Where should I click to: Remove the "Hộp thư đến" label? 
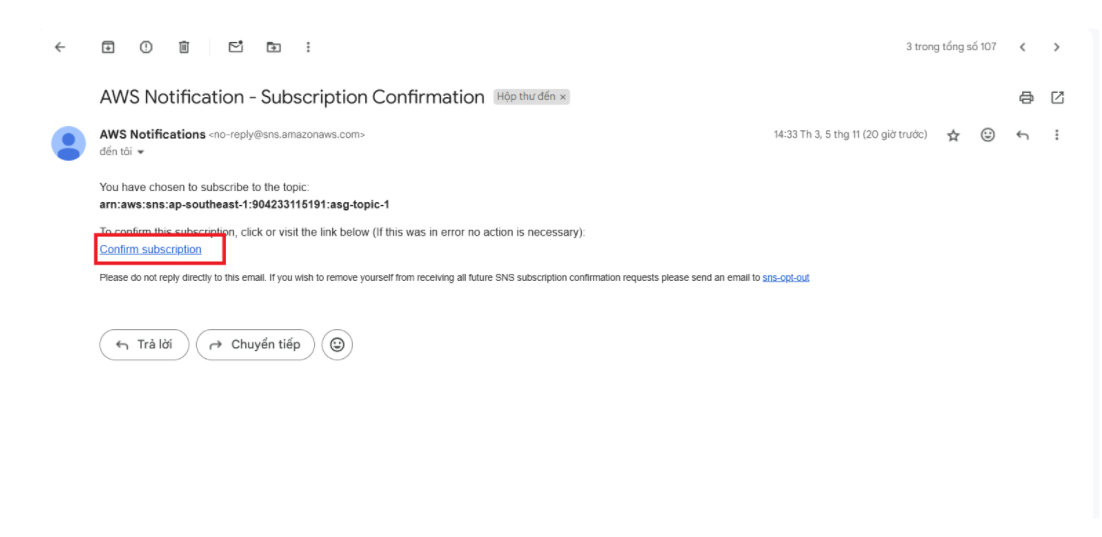tap(563, 98)
